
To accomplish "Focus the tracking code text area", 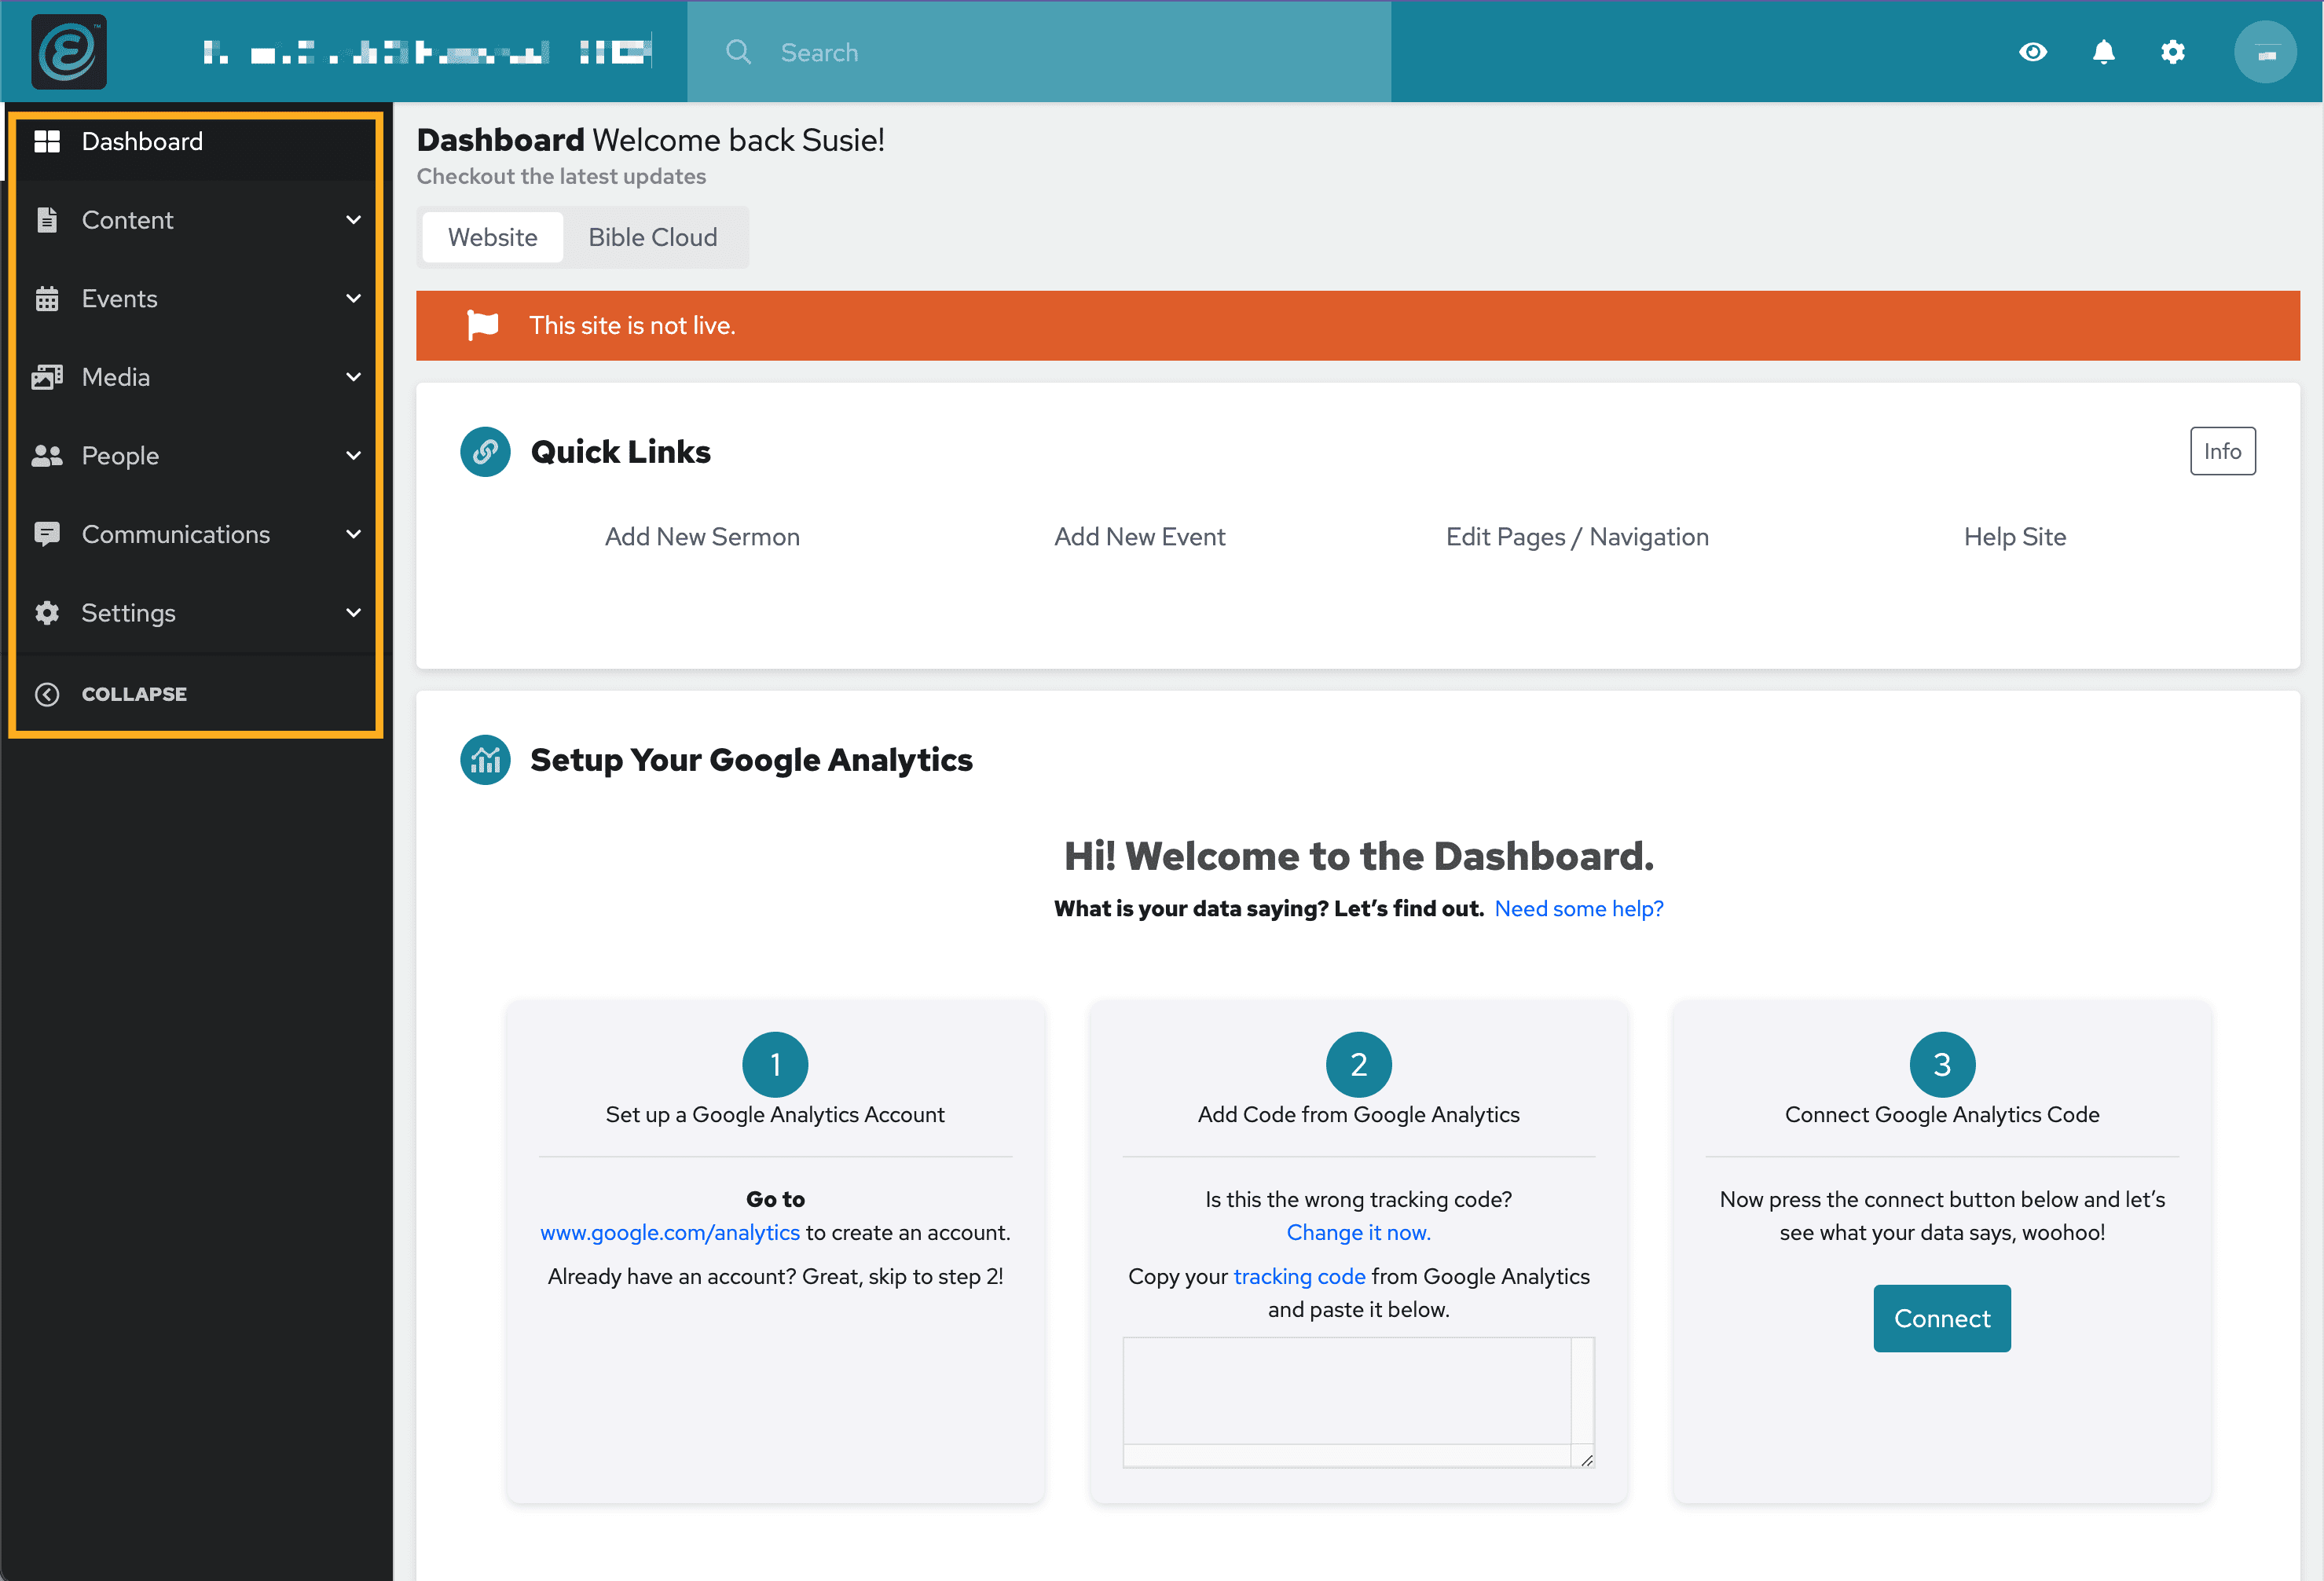I will tap(1358, 1402).
